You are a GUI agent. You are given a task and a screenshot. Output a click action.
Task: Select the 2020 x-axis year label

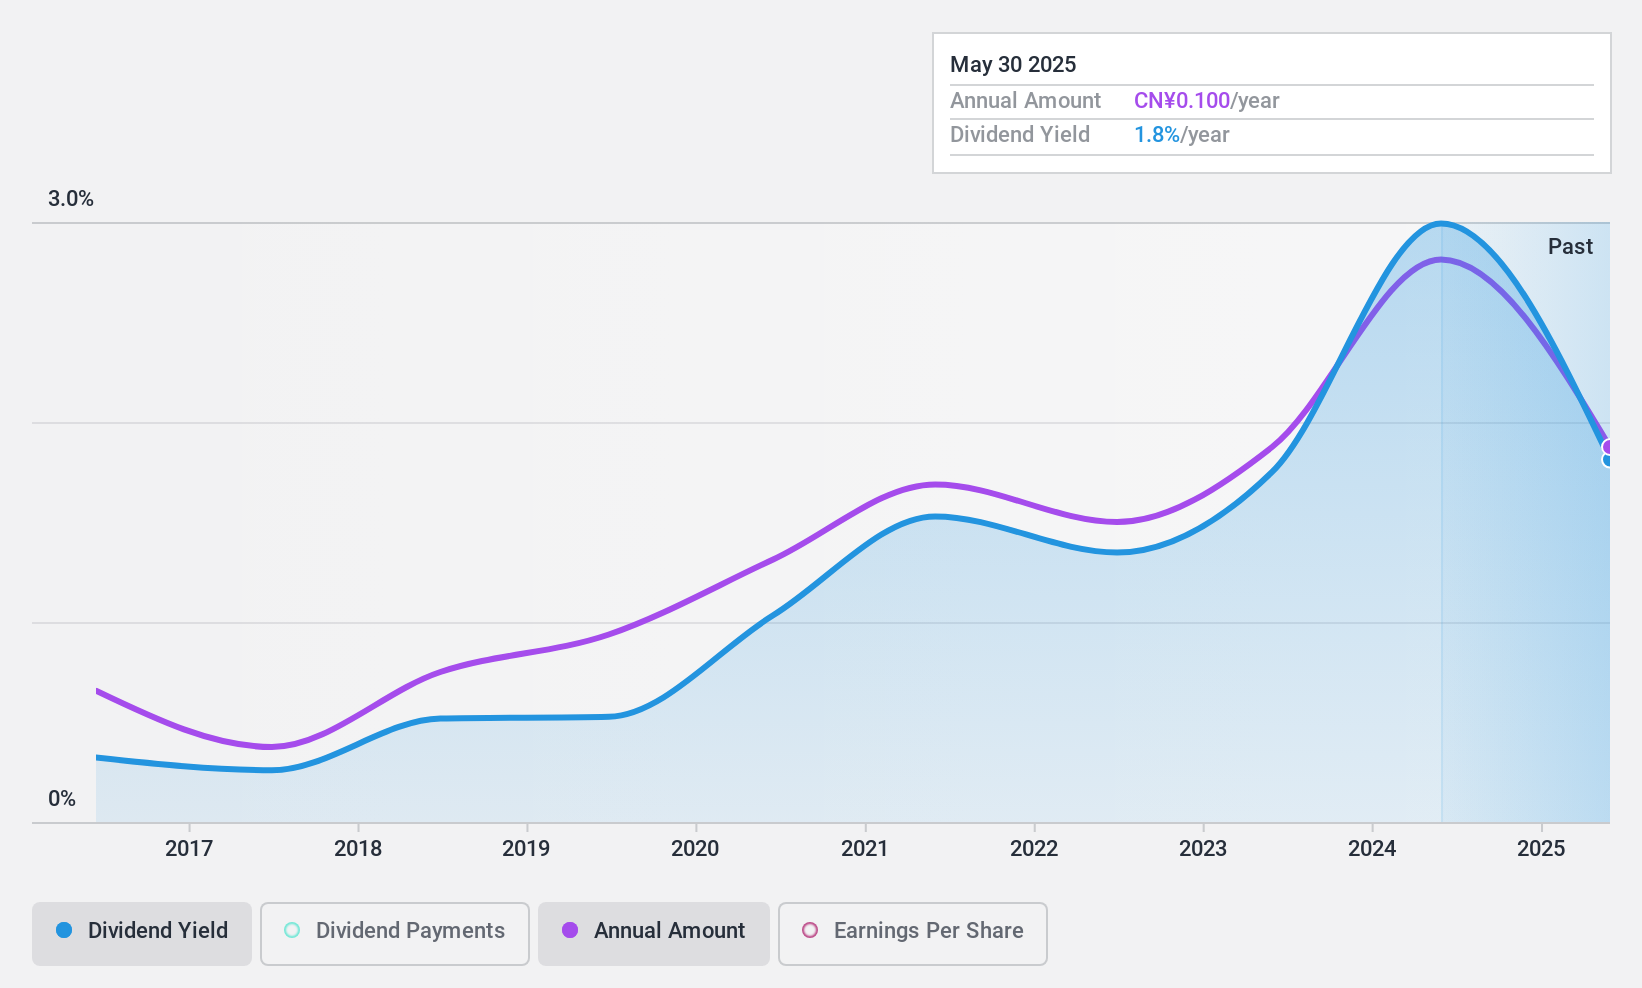(695, 849)
